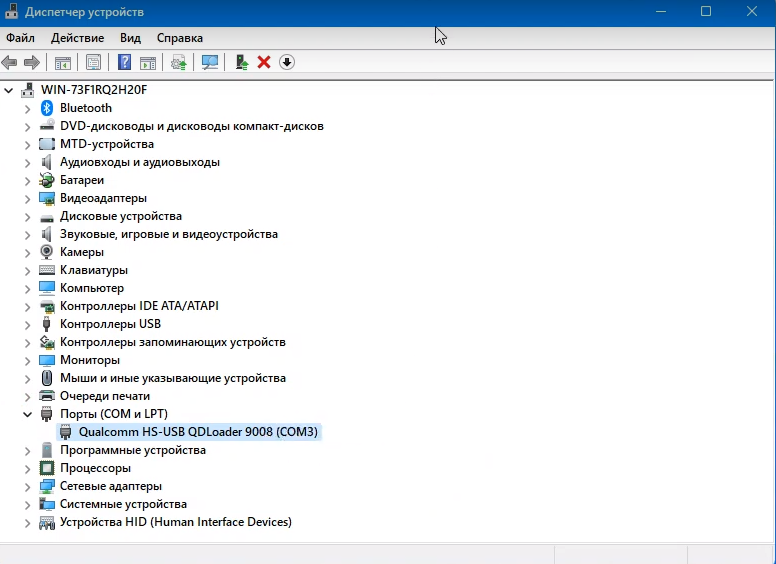Maximize the Диспетчер устройств window
Screen dimensions: 776x564
pos(706,11)
